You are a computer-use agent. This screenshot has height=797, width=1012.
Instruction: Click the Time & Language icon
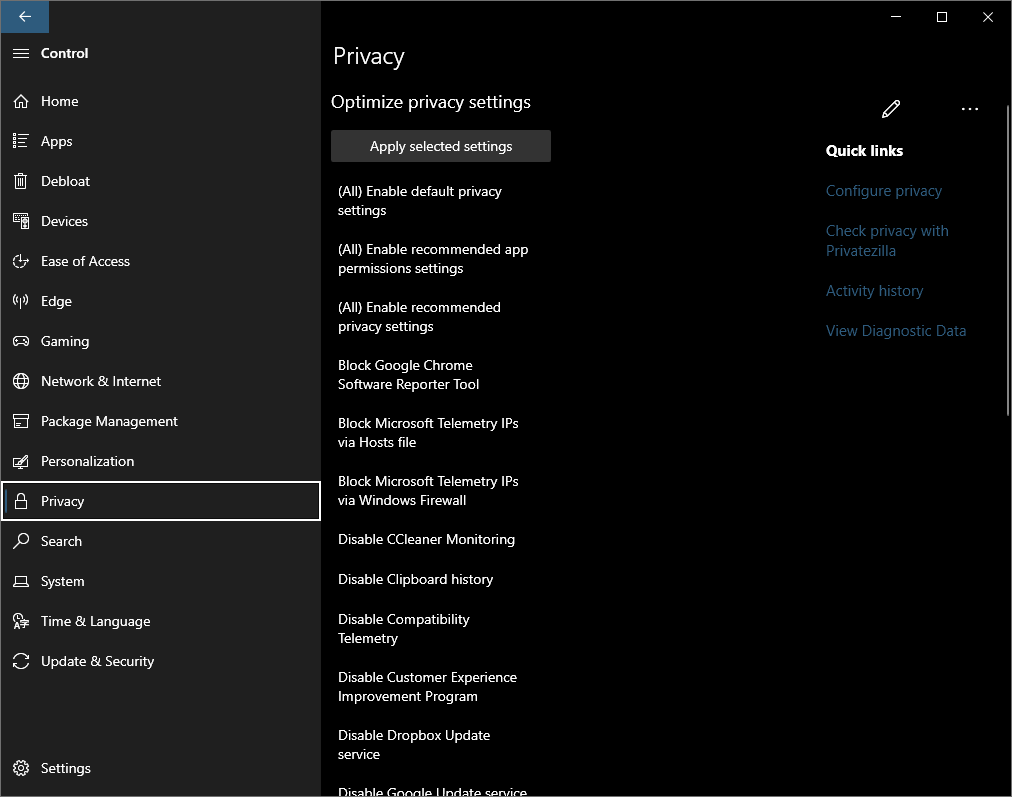pyautogui.click(x=21, y=621)
